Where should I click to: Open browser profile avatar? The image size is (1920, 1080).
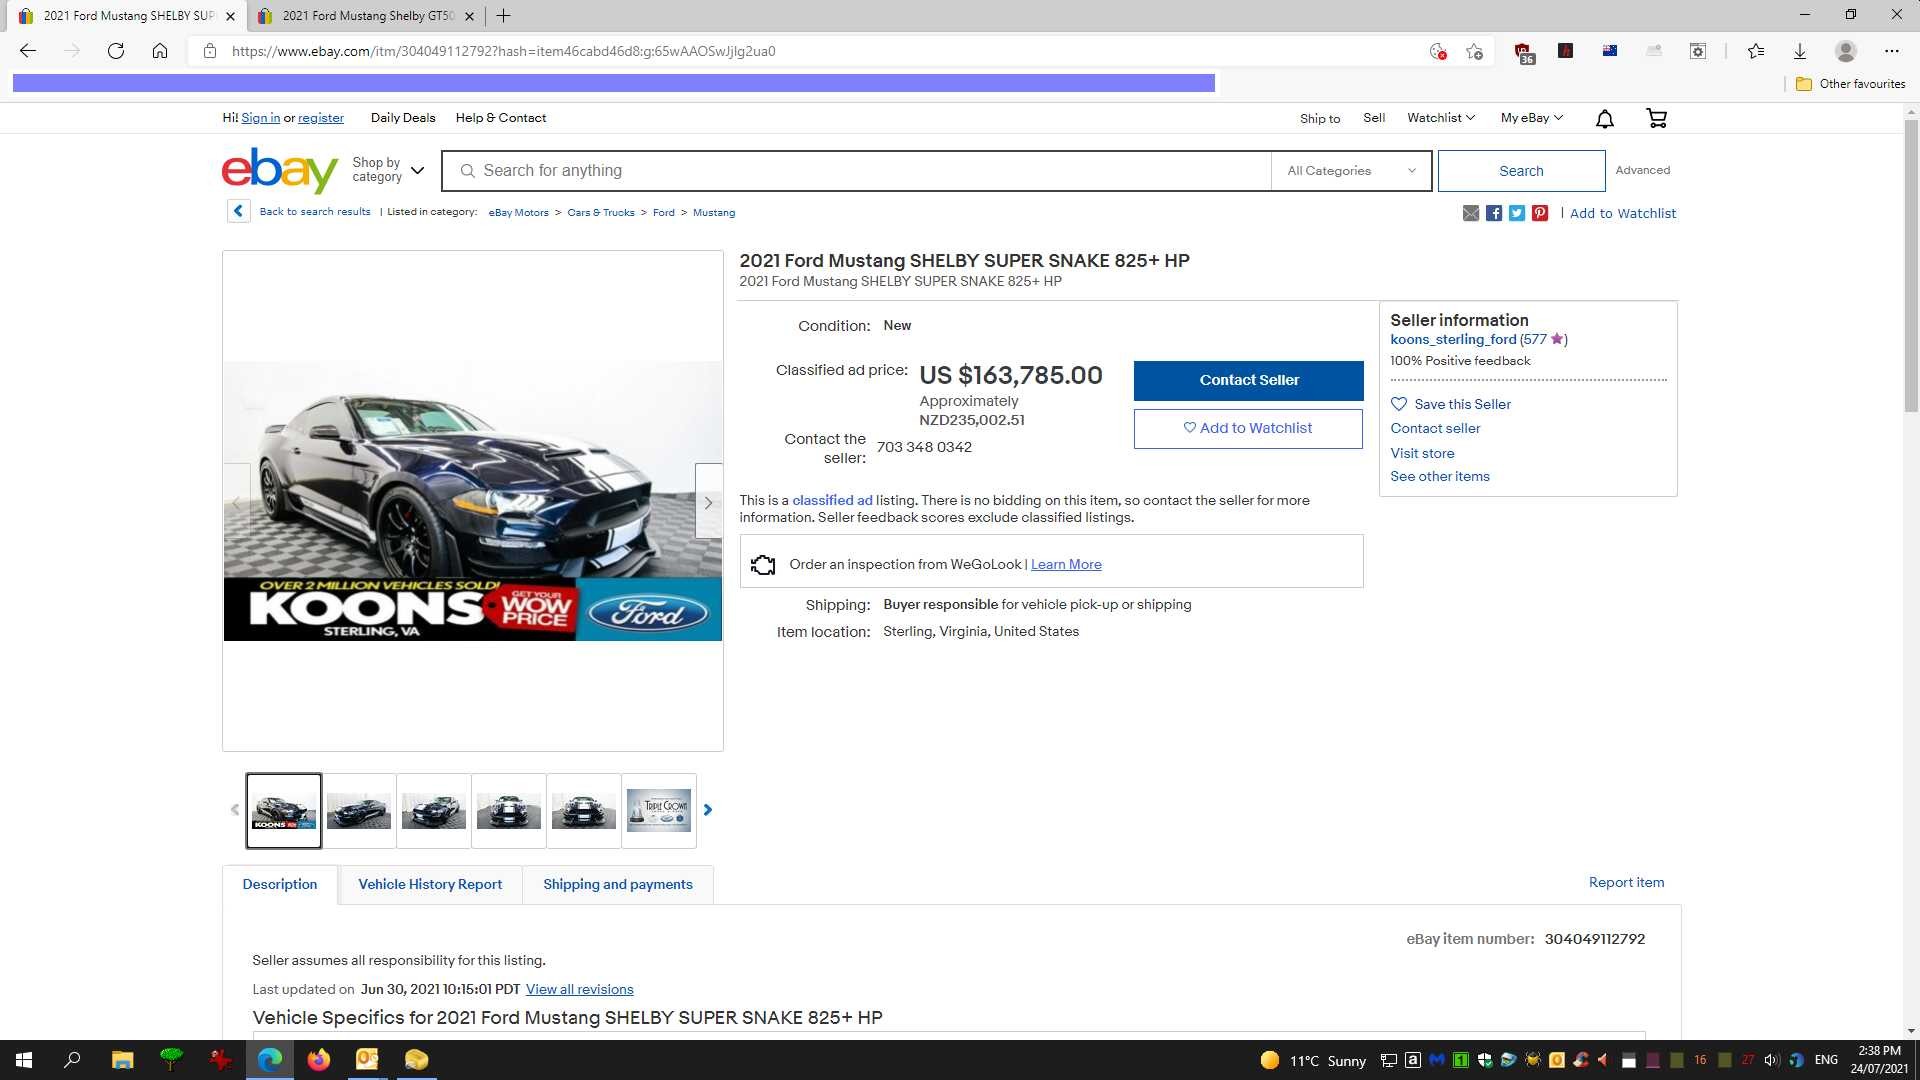pos(1846,51)
